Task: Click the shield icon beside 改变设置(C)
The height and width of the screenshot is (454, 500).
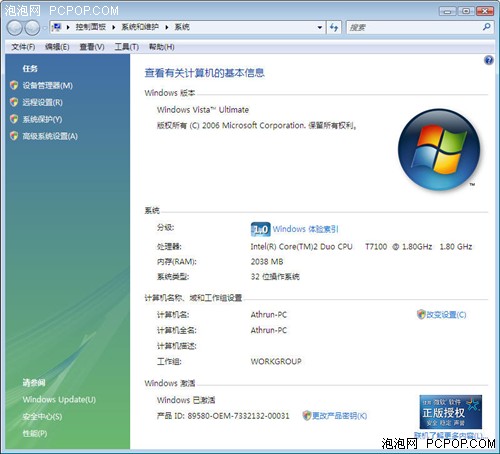Action: (x=421, y=314)
